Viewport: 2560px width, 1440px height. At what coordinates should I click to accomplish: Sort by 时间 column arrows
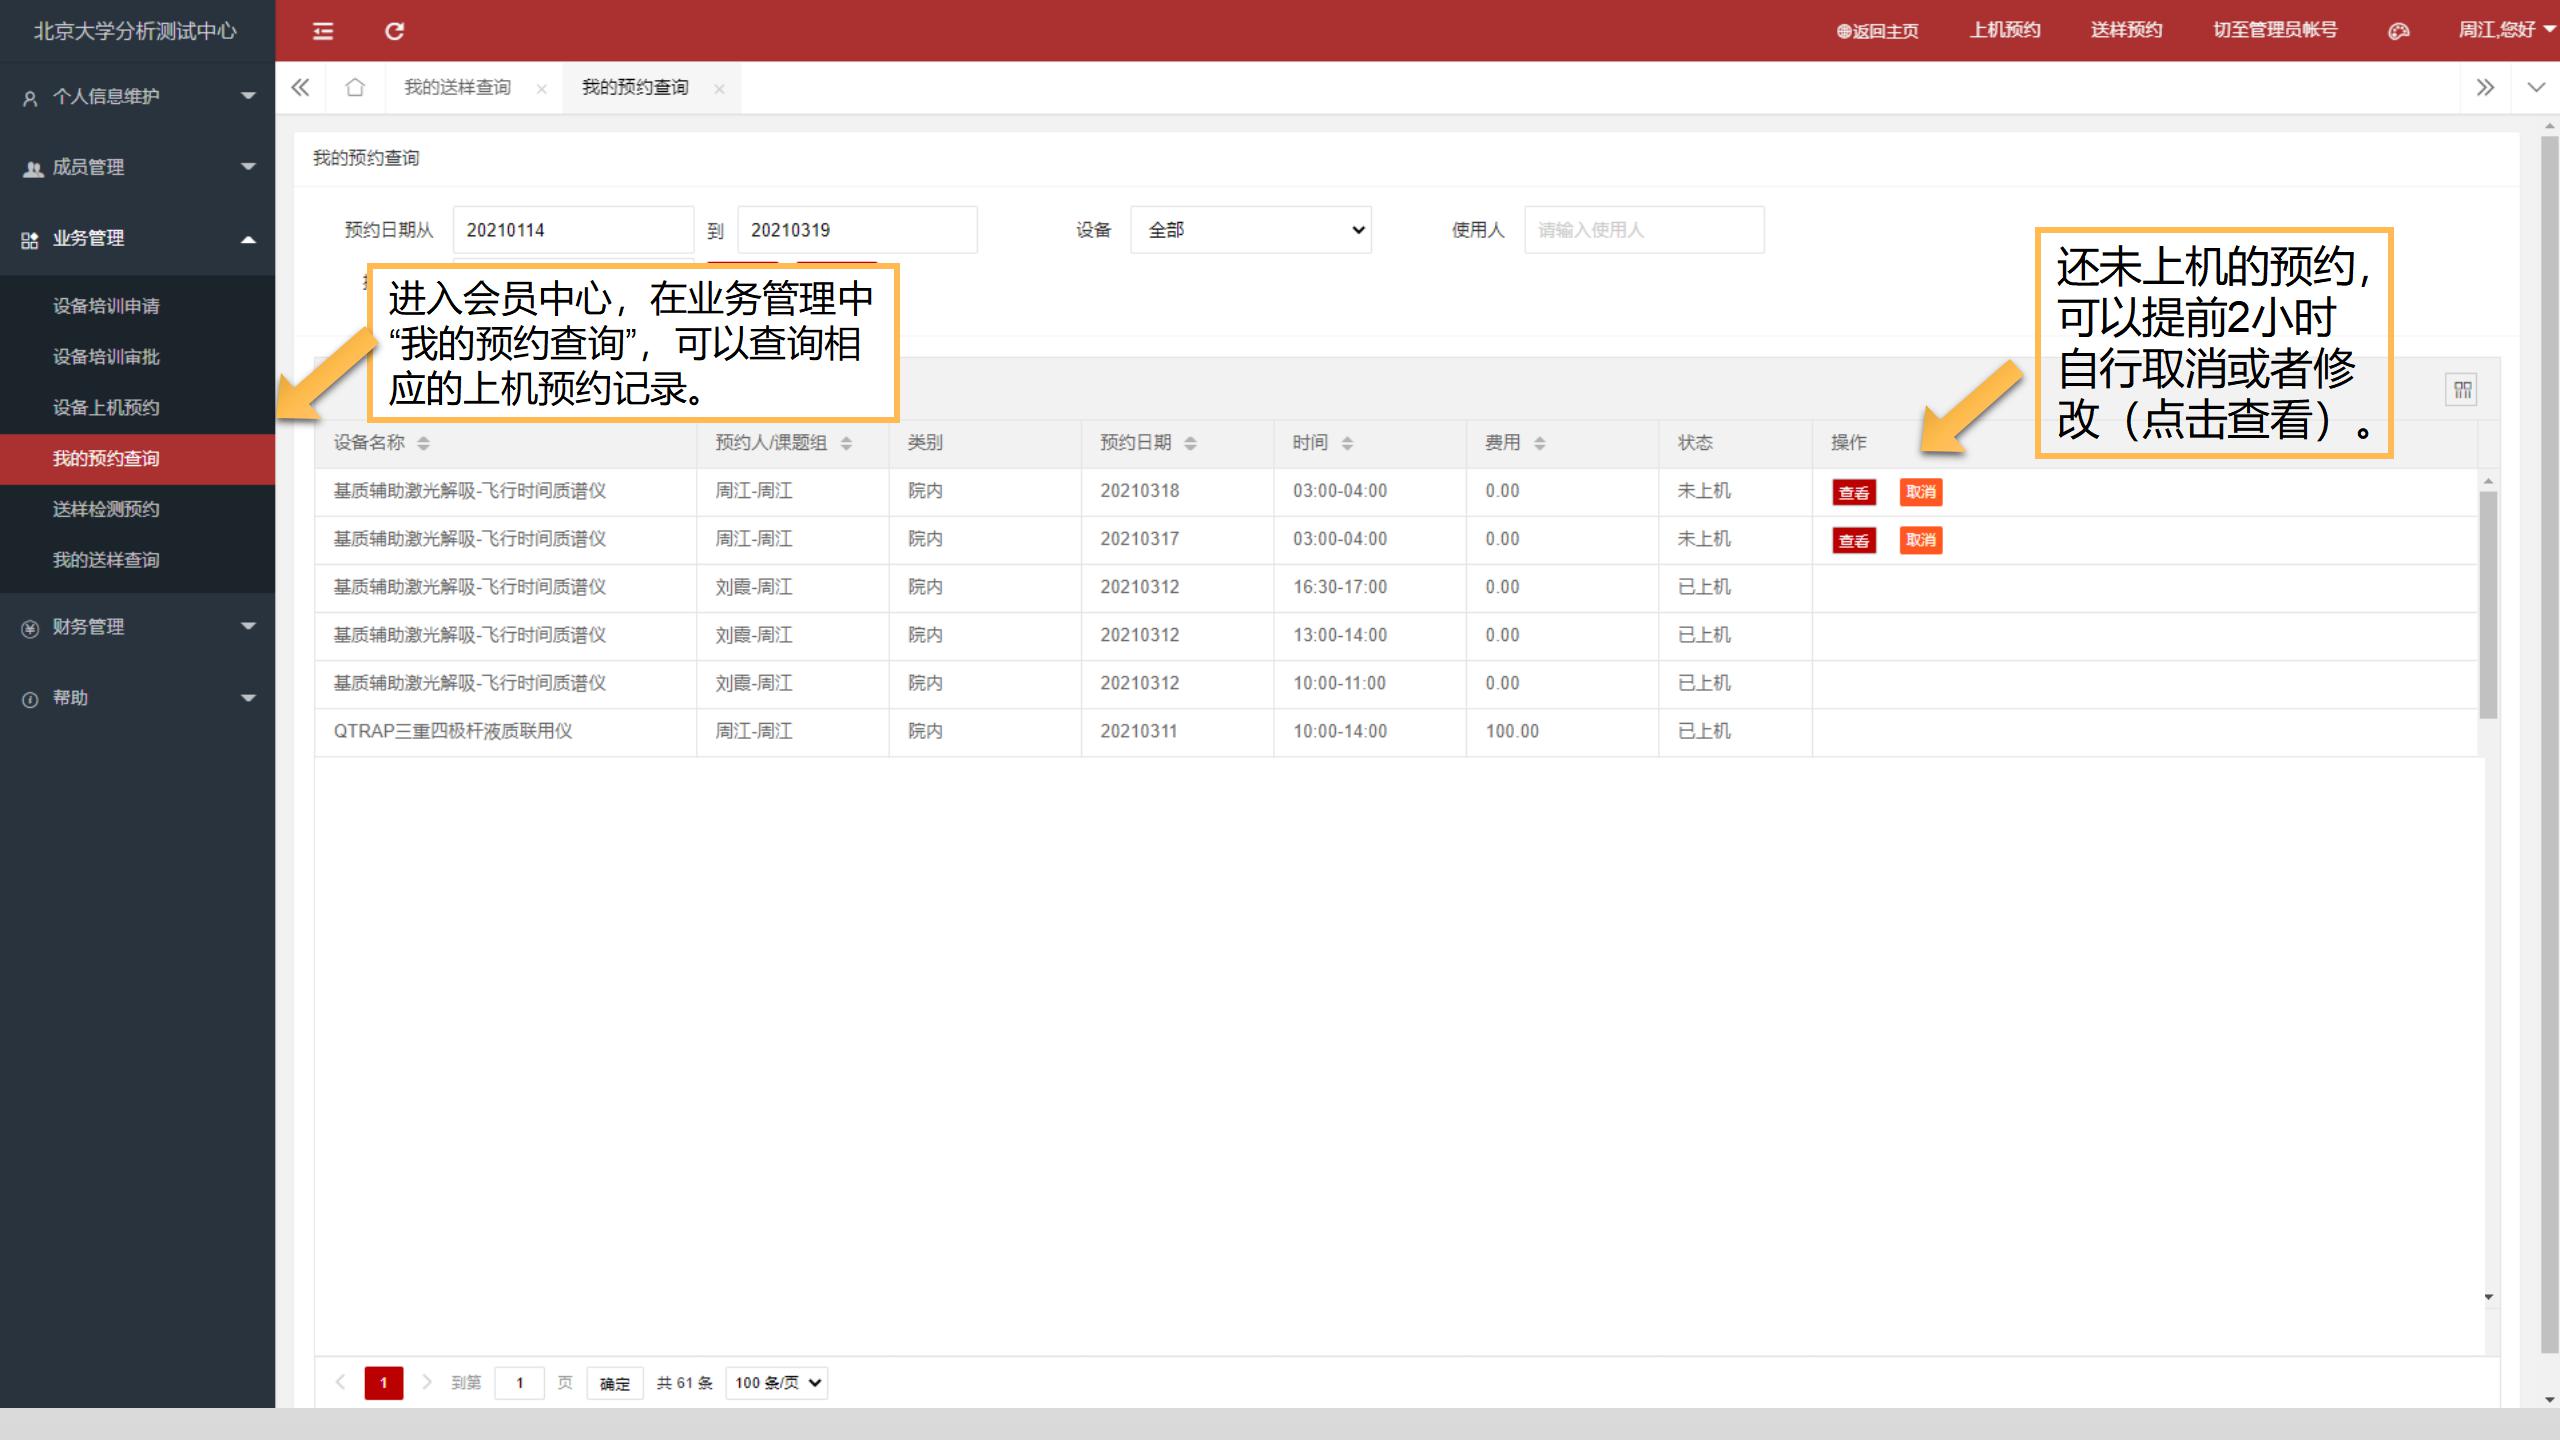(1347, 443)
